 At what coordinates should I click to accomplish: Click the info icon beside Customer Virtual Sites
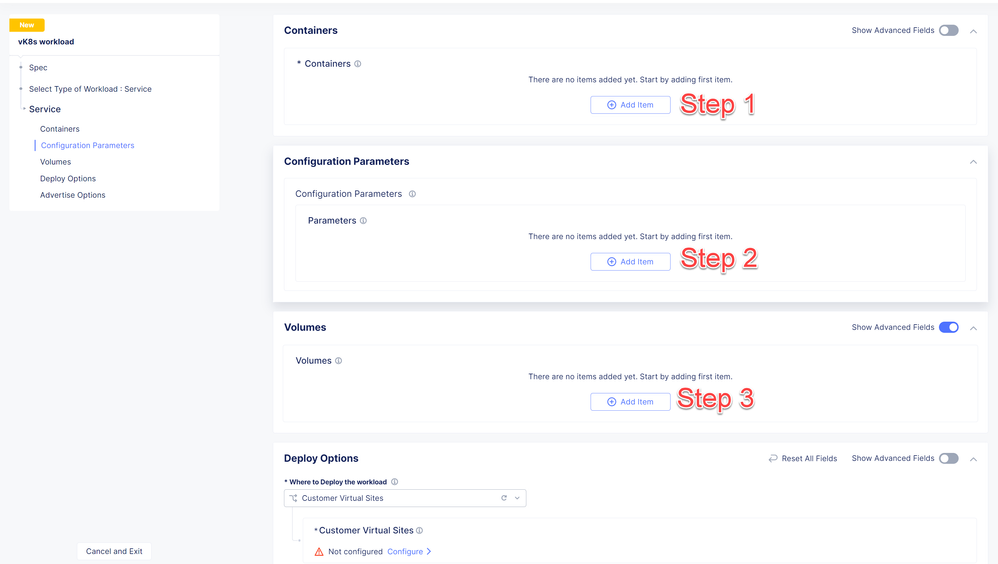point(419,531)
